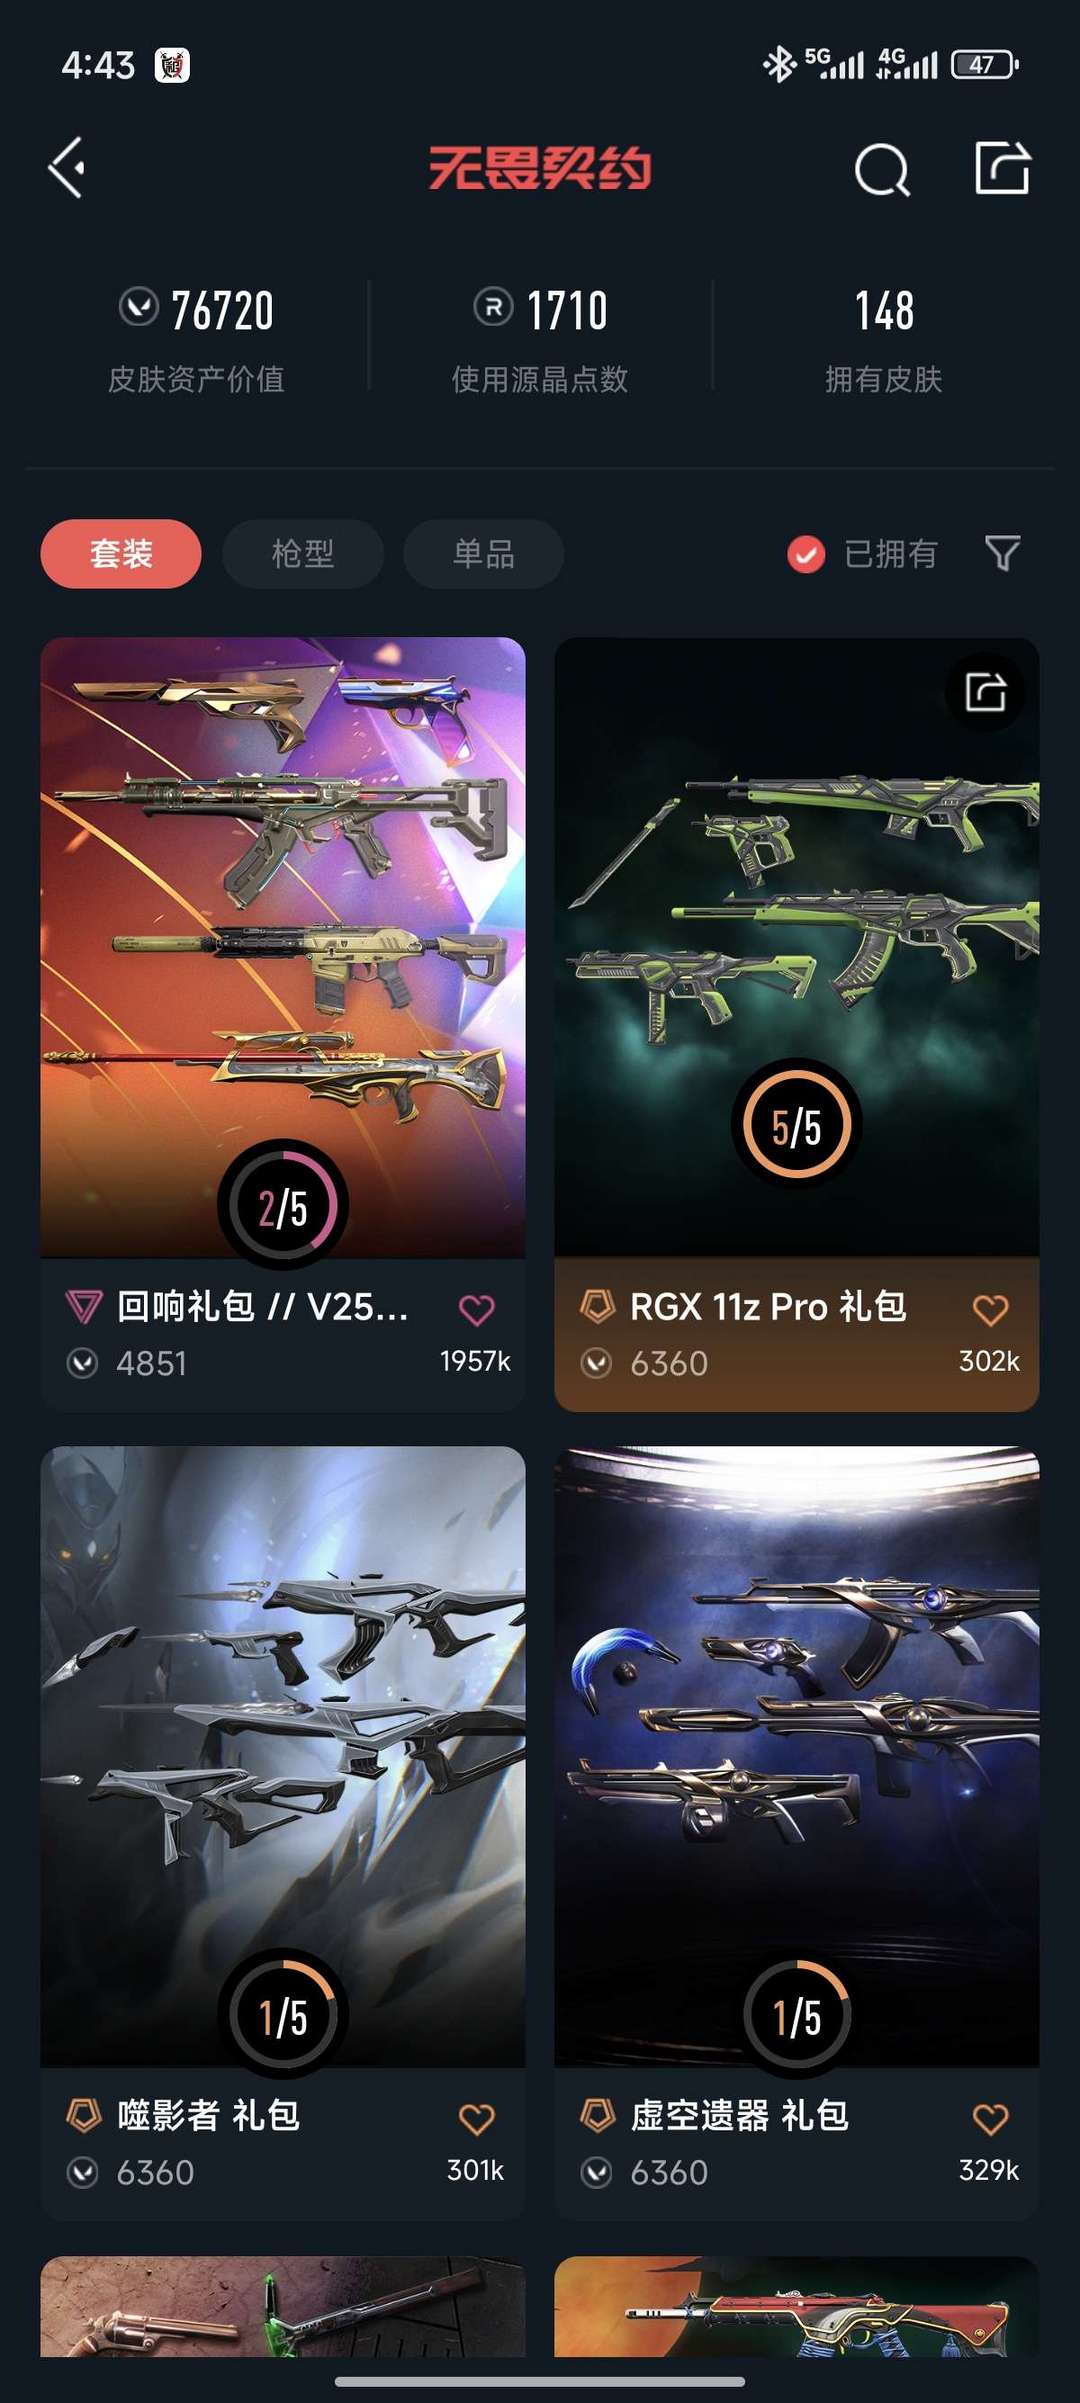Click the VP coin icon beside 76720
Screen dimensions: 1080x2403
[x=138, y=307]
